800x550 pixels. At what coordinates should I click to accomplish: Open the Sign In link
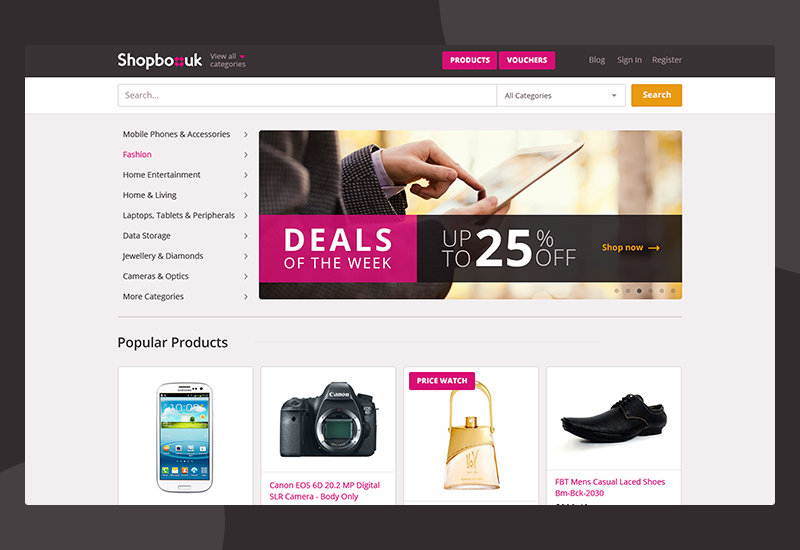click(x=629, y=60)
